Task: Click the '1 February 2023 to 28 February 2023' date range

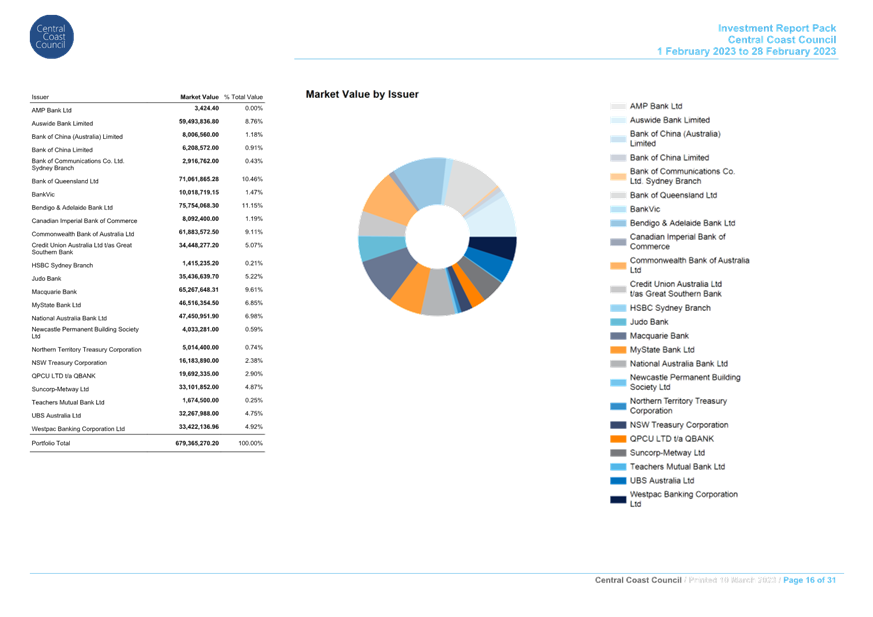Action: coord(746,51)
